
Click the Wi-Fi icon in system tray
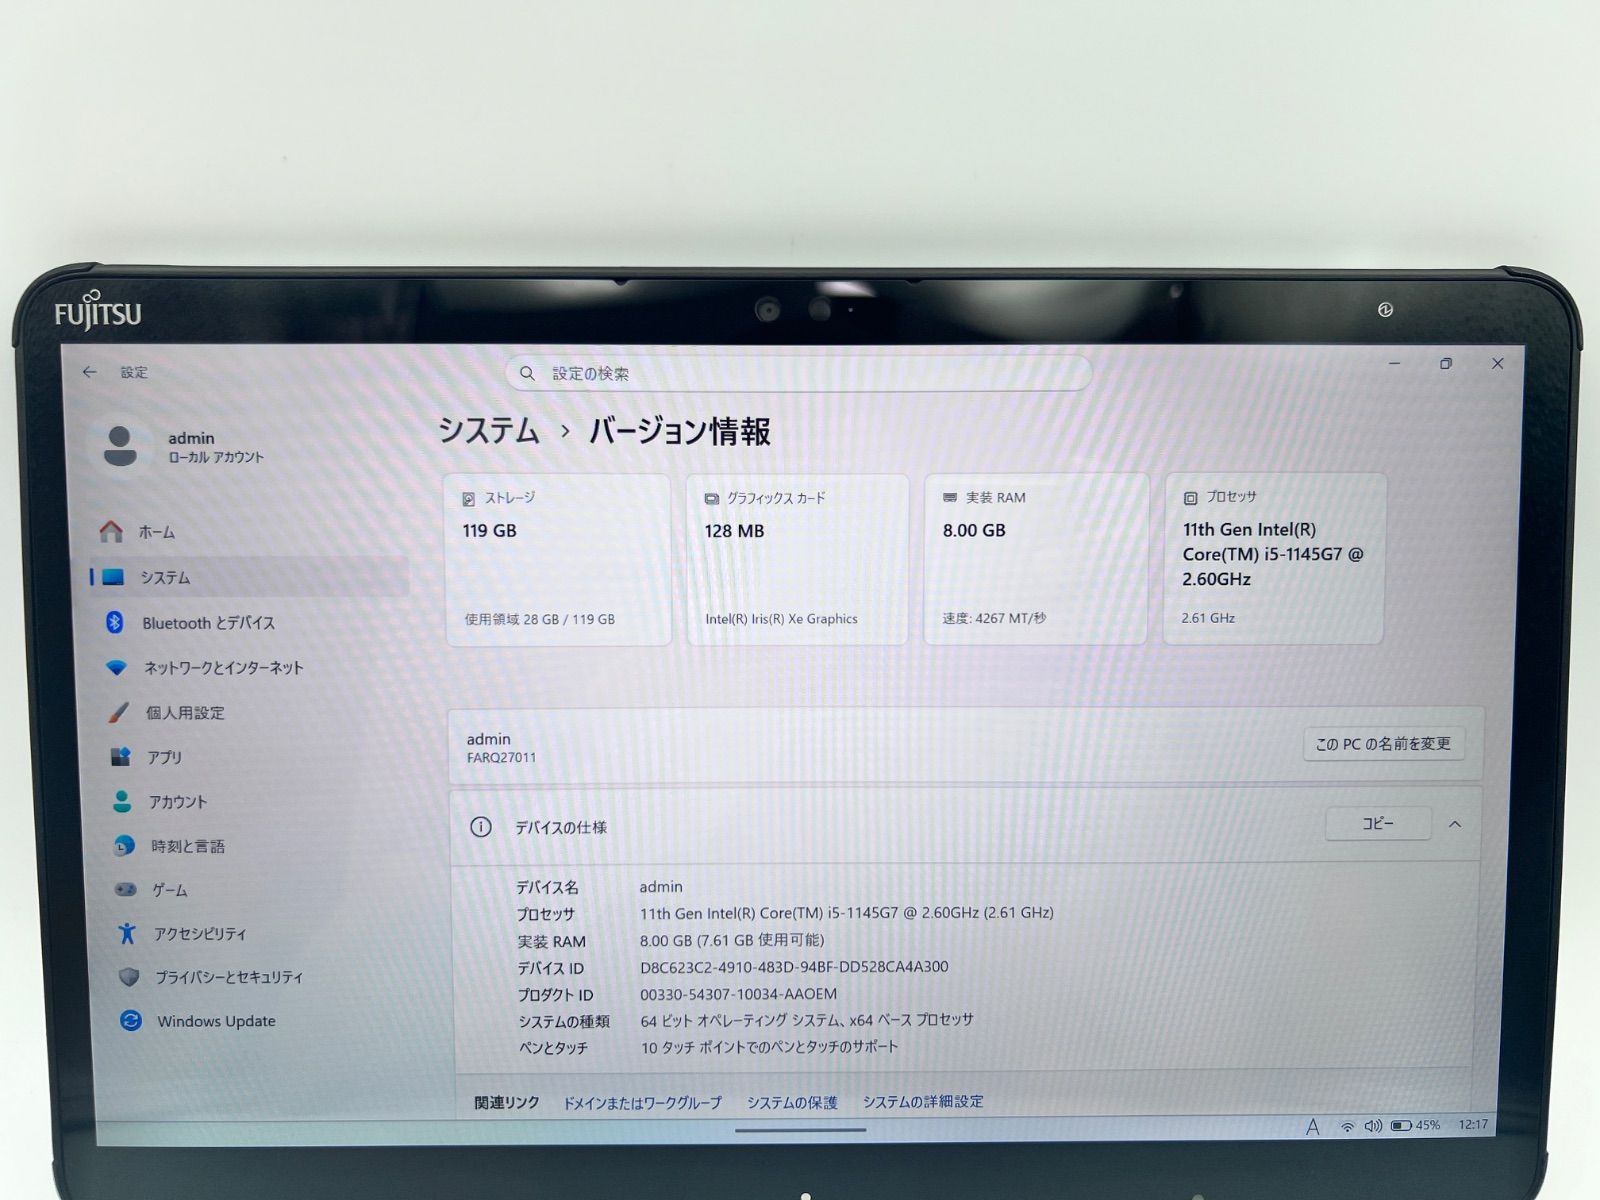point(1348,1127)
